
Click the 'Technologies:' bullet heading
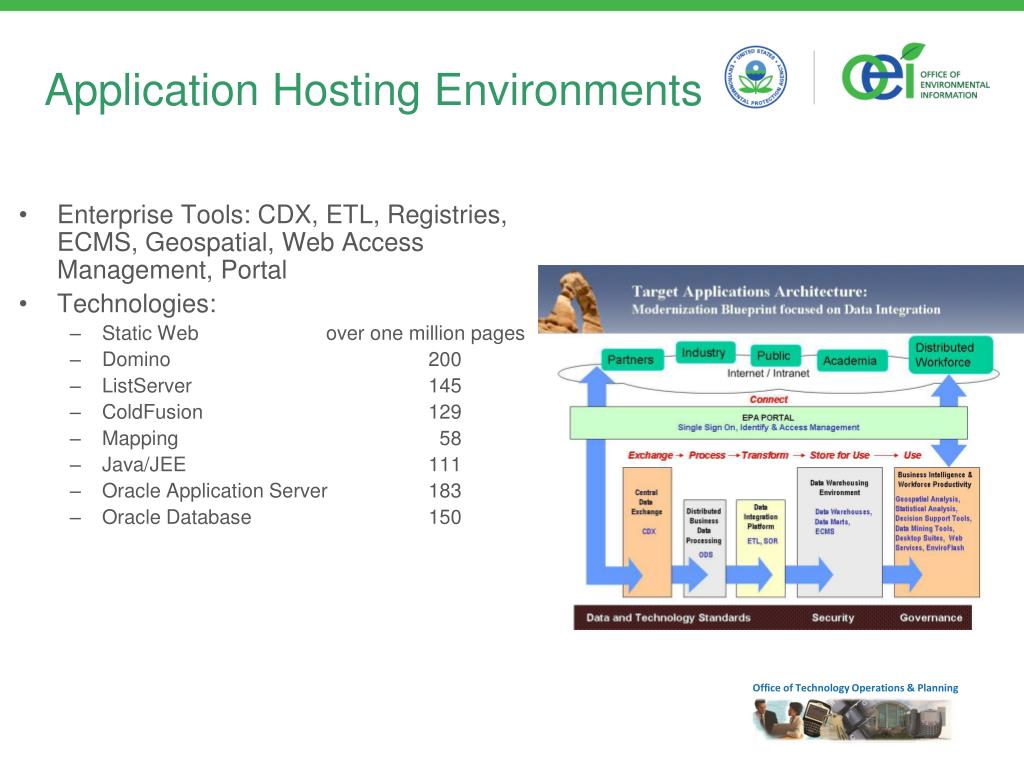click(x=136, y=304)
